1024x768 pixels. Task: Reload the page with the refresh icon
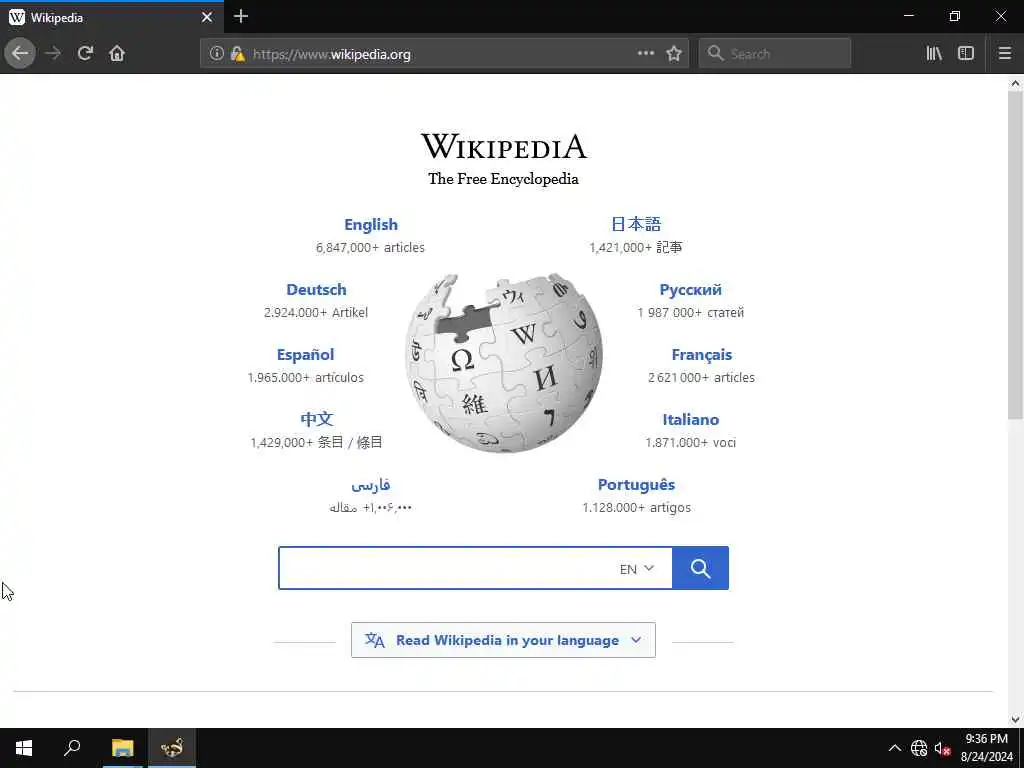click(85, 54)
